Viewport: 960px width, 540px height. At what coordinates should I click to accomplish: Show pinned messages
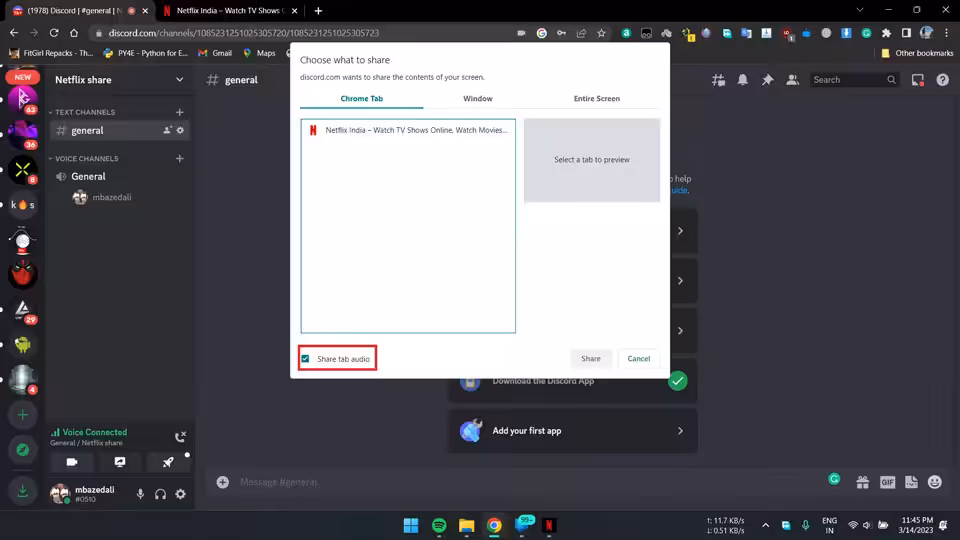point(767,80)
